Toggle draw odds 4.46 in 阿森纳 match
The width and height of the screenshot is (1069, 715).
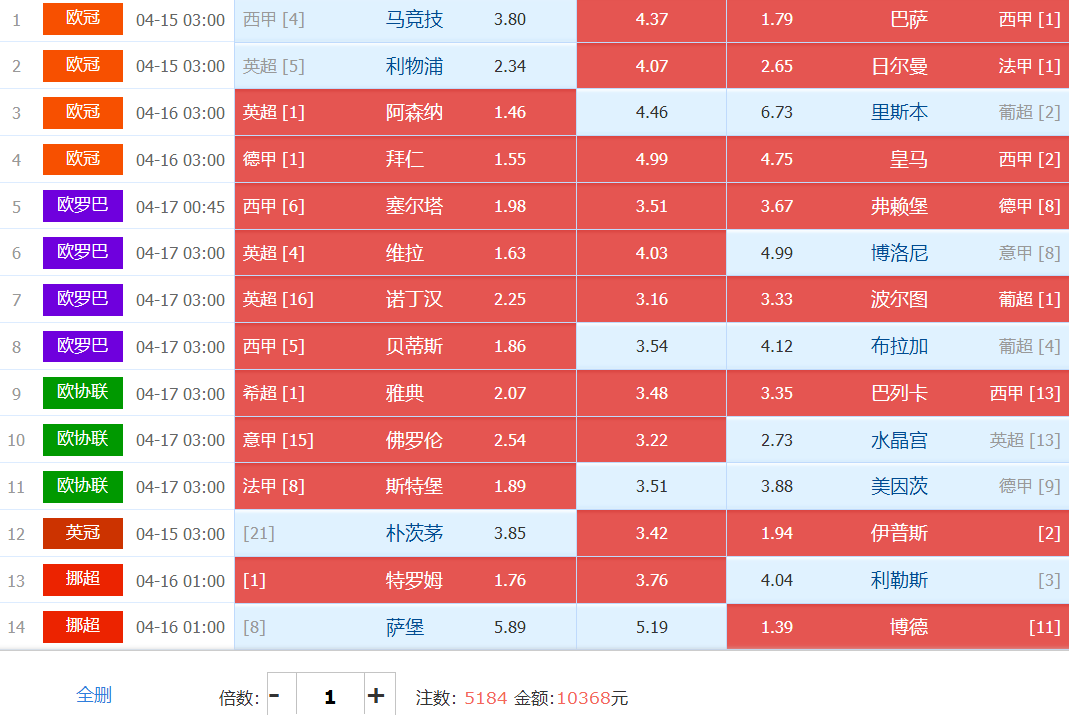[x=651, y=113]
